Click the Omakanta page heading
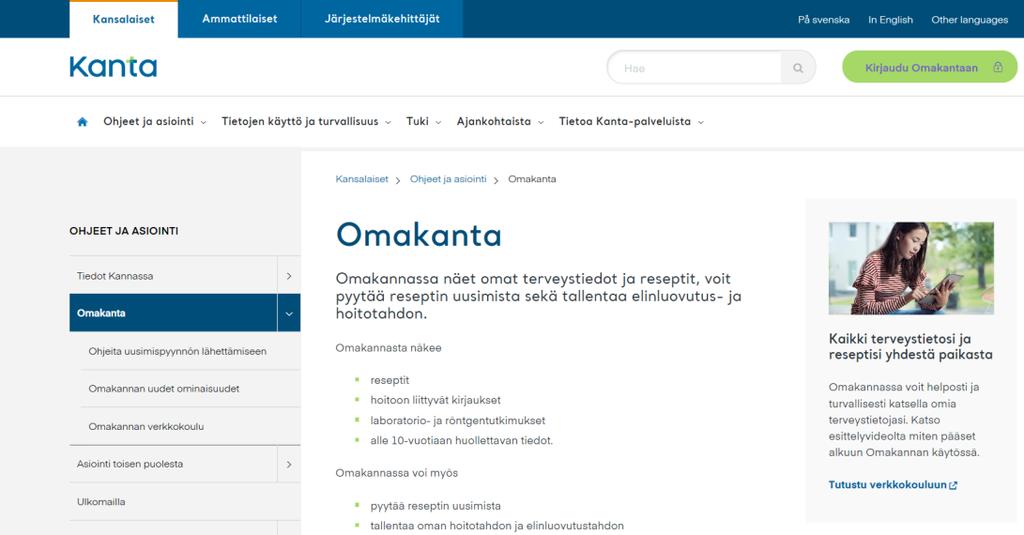This screenshot has width=1024, height=535. tap(419, 235)
